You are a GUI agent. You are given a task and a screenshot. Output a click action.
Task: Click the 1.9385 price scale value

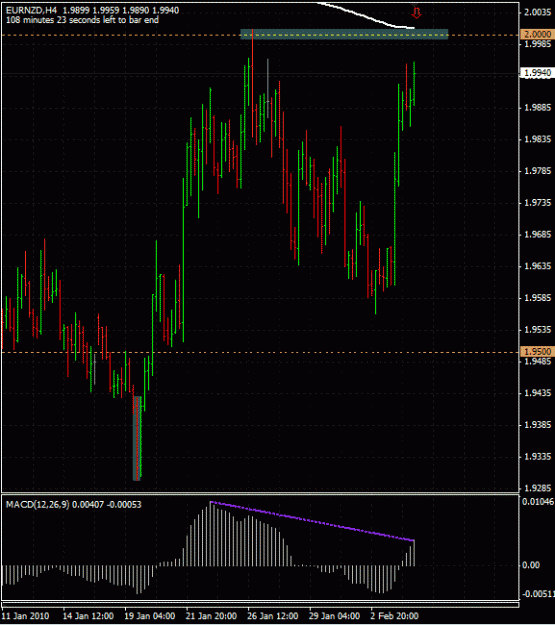click(538, 425)
